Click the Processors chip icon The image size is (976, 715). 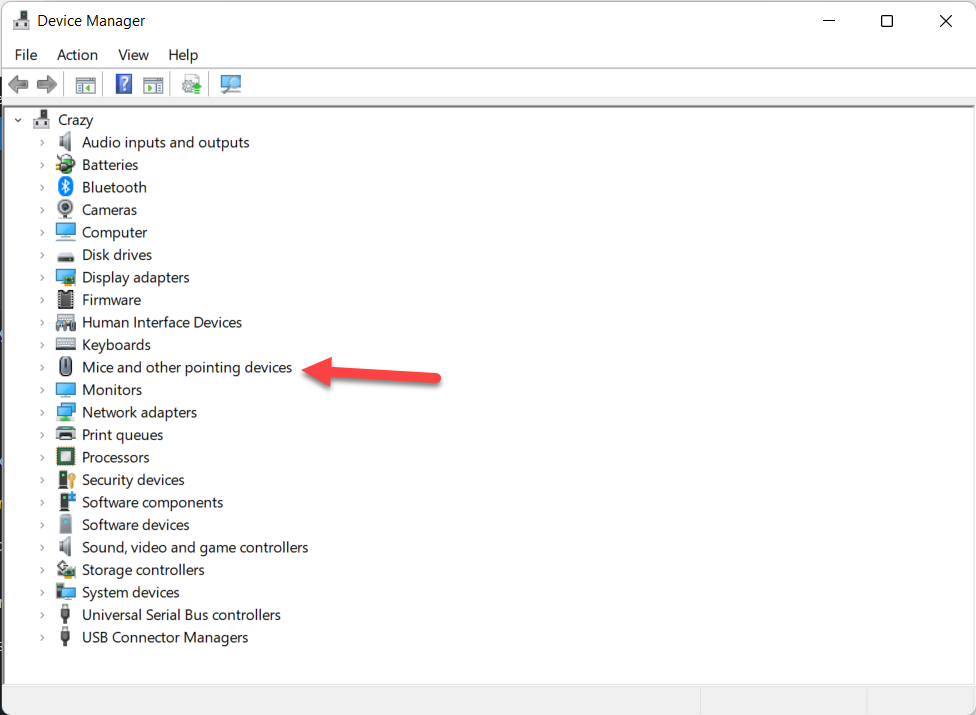[x=66, y=457]
